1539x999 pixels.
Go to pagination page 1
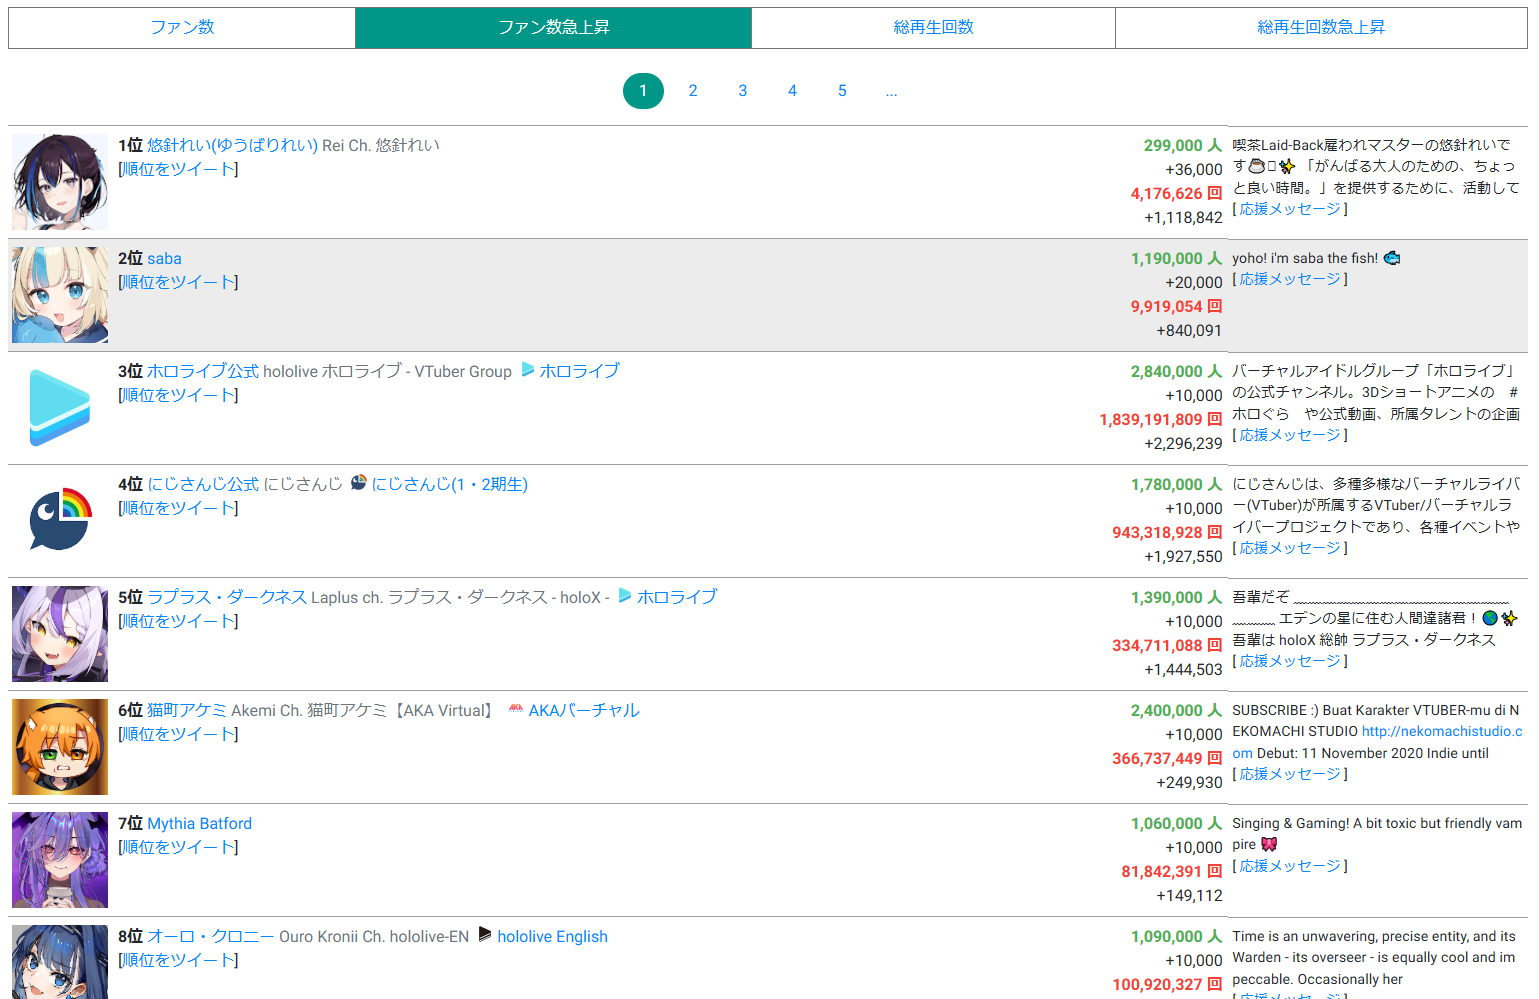[643, 91]
